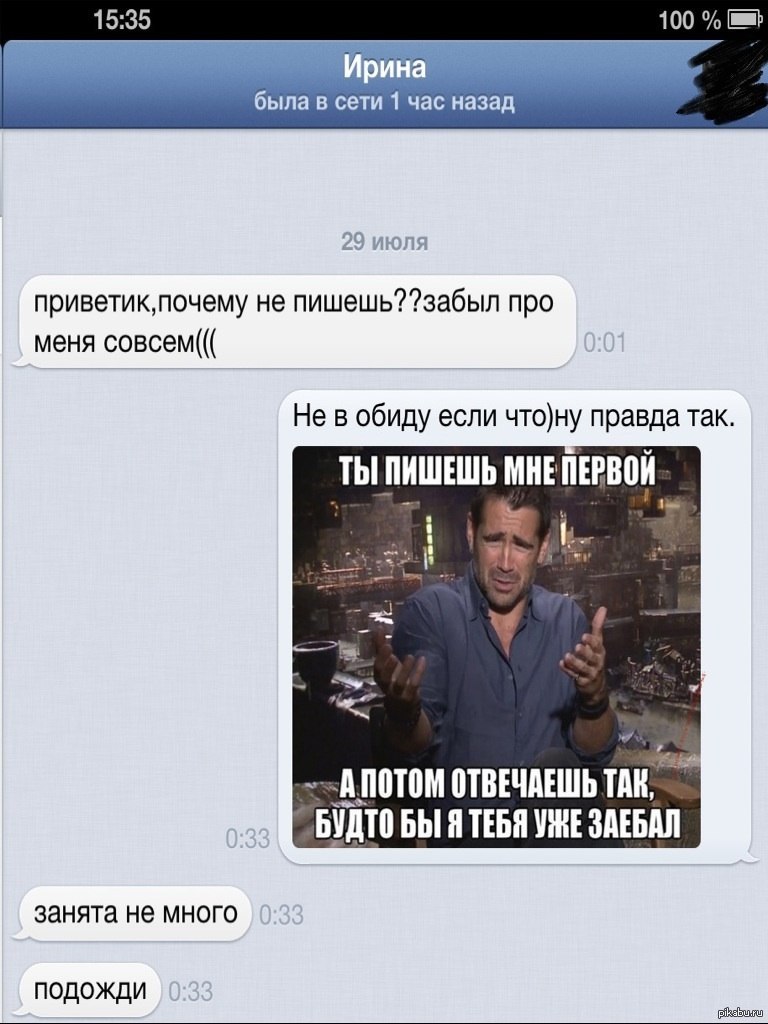Tap the 100 % battery percentage
768x1024 pixels.
click(x=689, y=20)
